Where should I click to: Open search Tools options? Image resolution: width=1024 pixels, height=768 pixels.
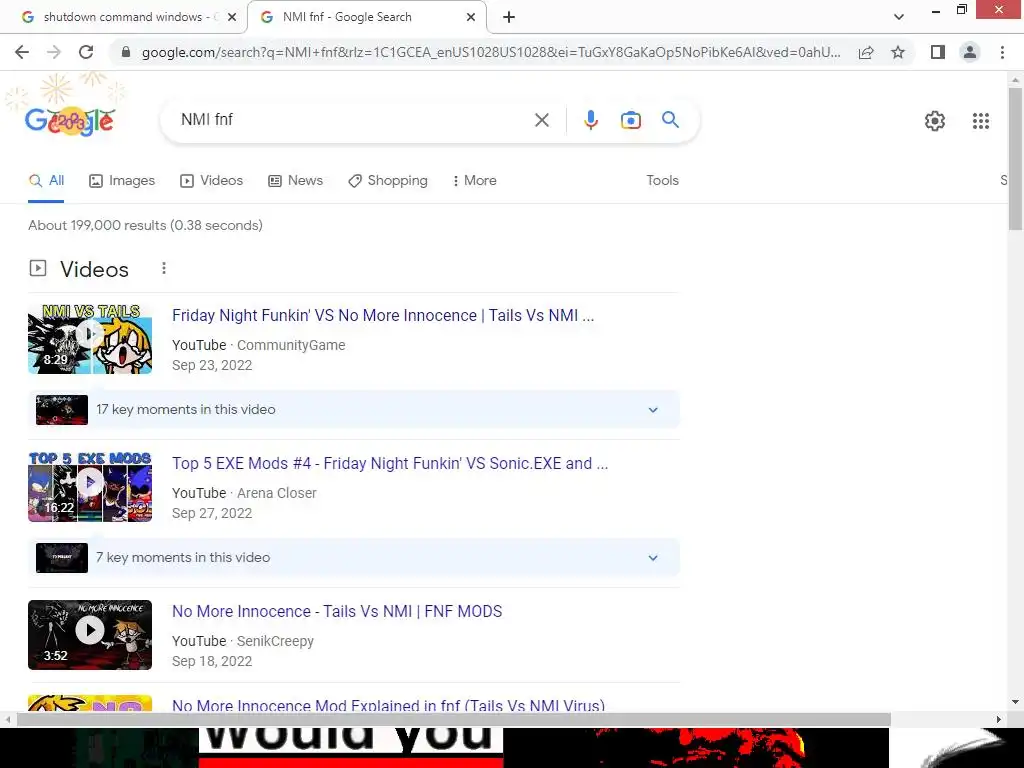pyautogui.click(x=662, y=181)
